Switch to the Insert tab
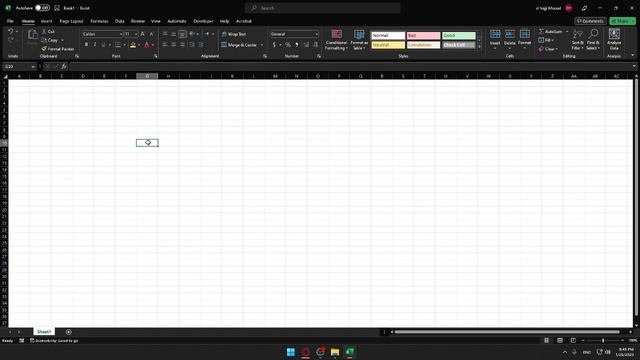 [x=47, y=21]
